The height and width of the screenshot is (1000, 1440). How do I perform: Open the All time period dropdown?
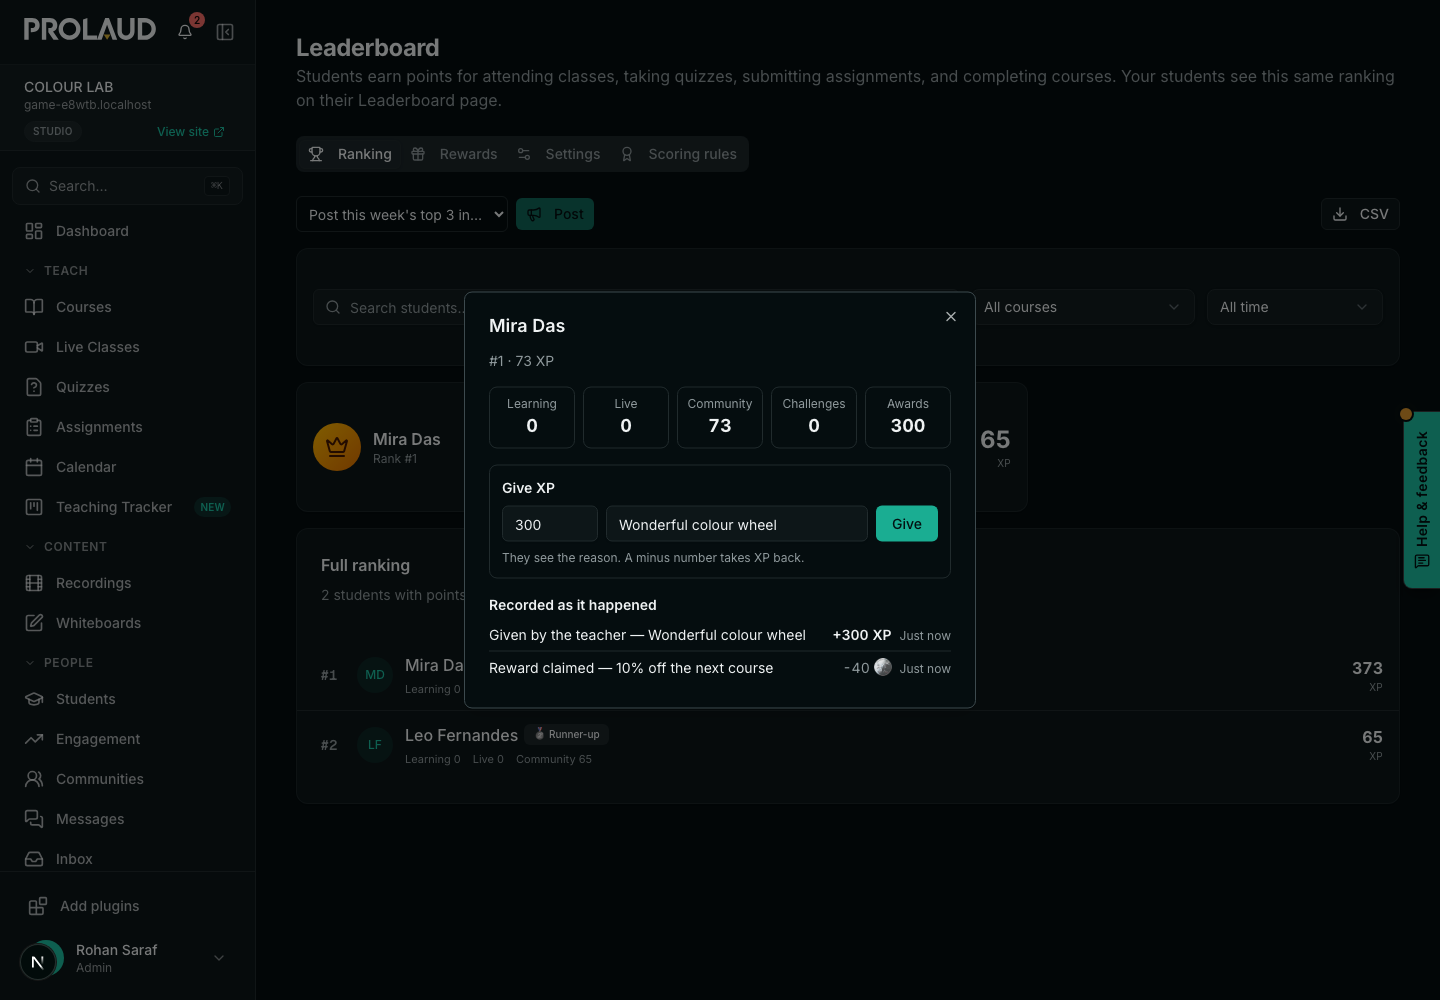click(x=1294, y=307)
